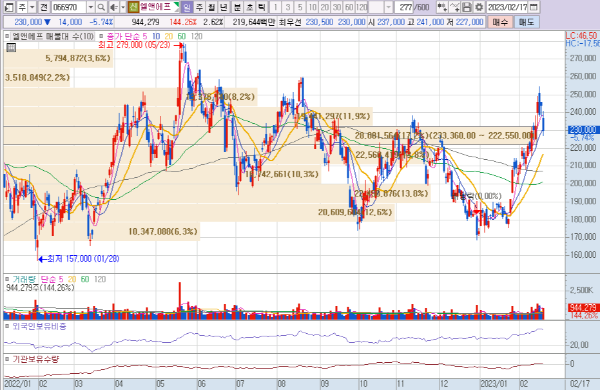
Task: Select the 일 daily chart period
Action: pyautogui.click(x=186, y=7)
